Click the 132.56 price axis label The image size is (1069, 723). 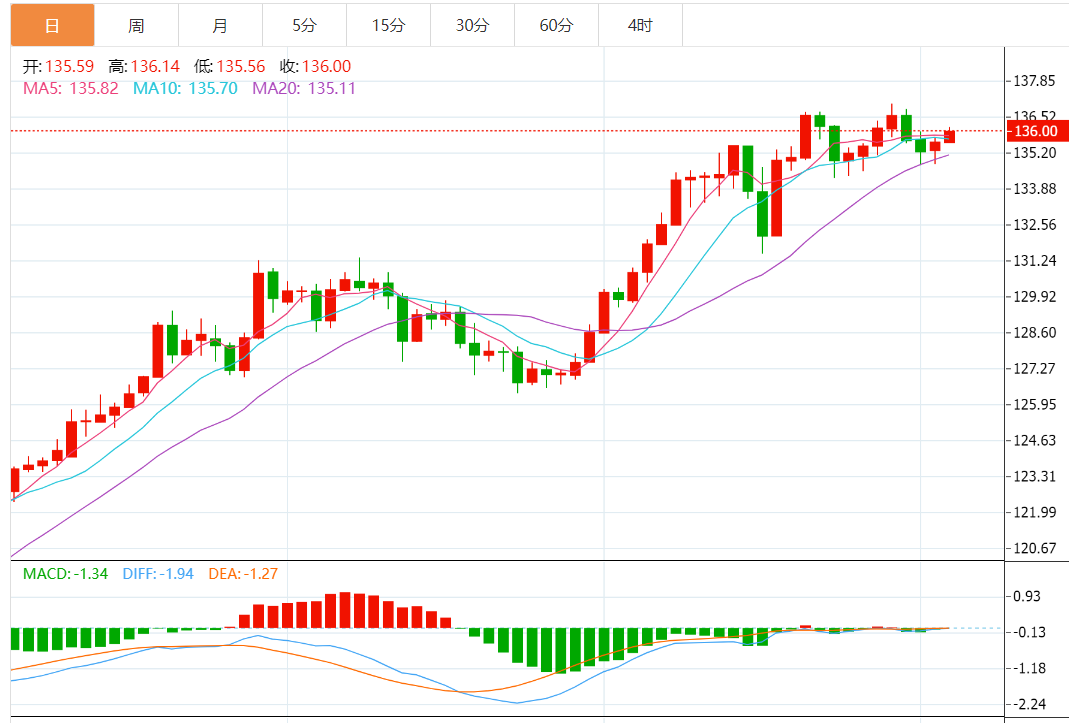[x=1034, y=225]
